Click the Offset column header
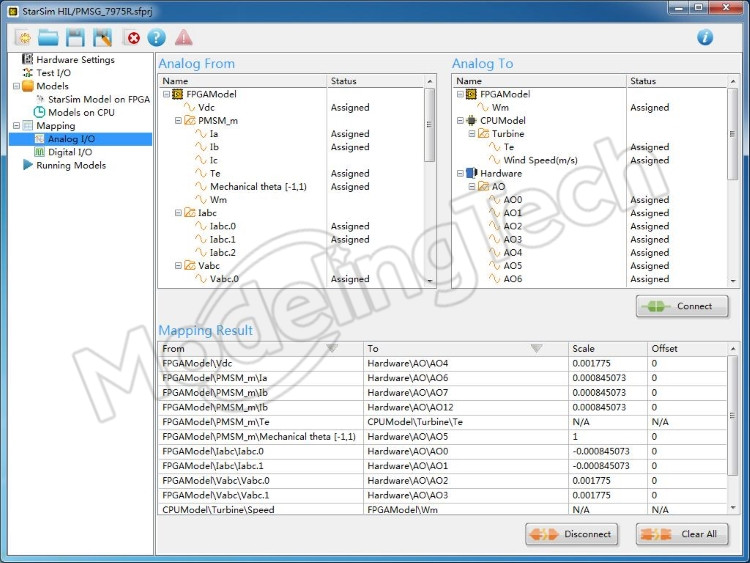The height and width of the screenshot is (563, 750). click(687, 349)
